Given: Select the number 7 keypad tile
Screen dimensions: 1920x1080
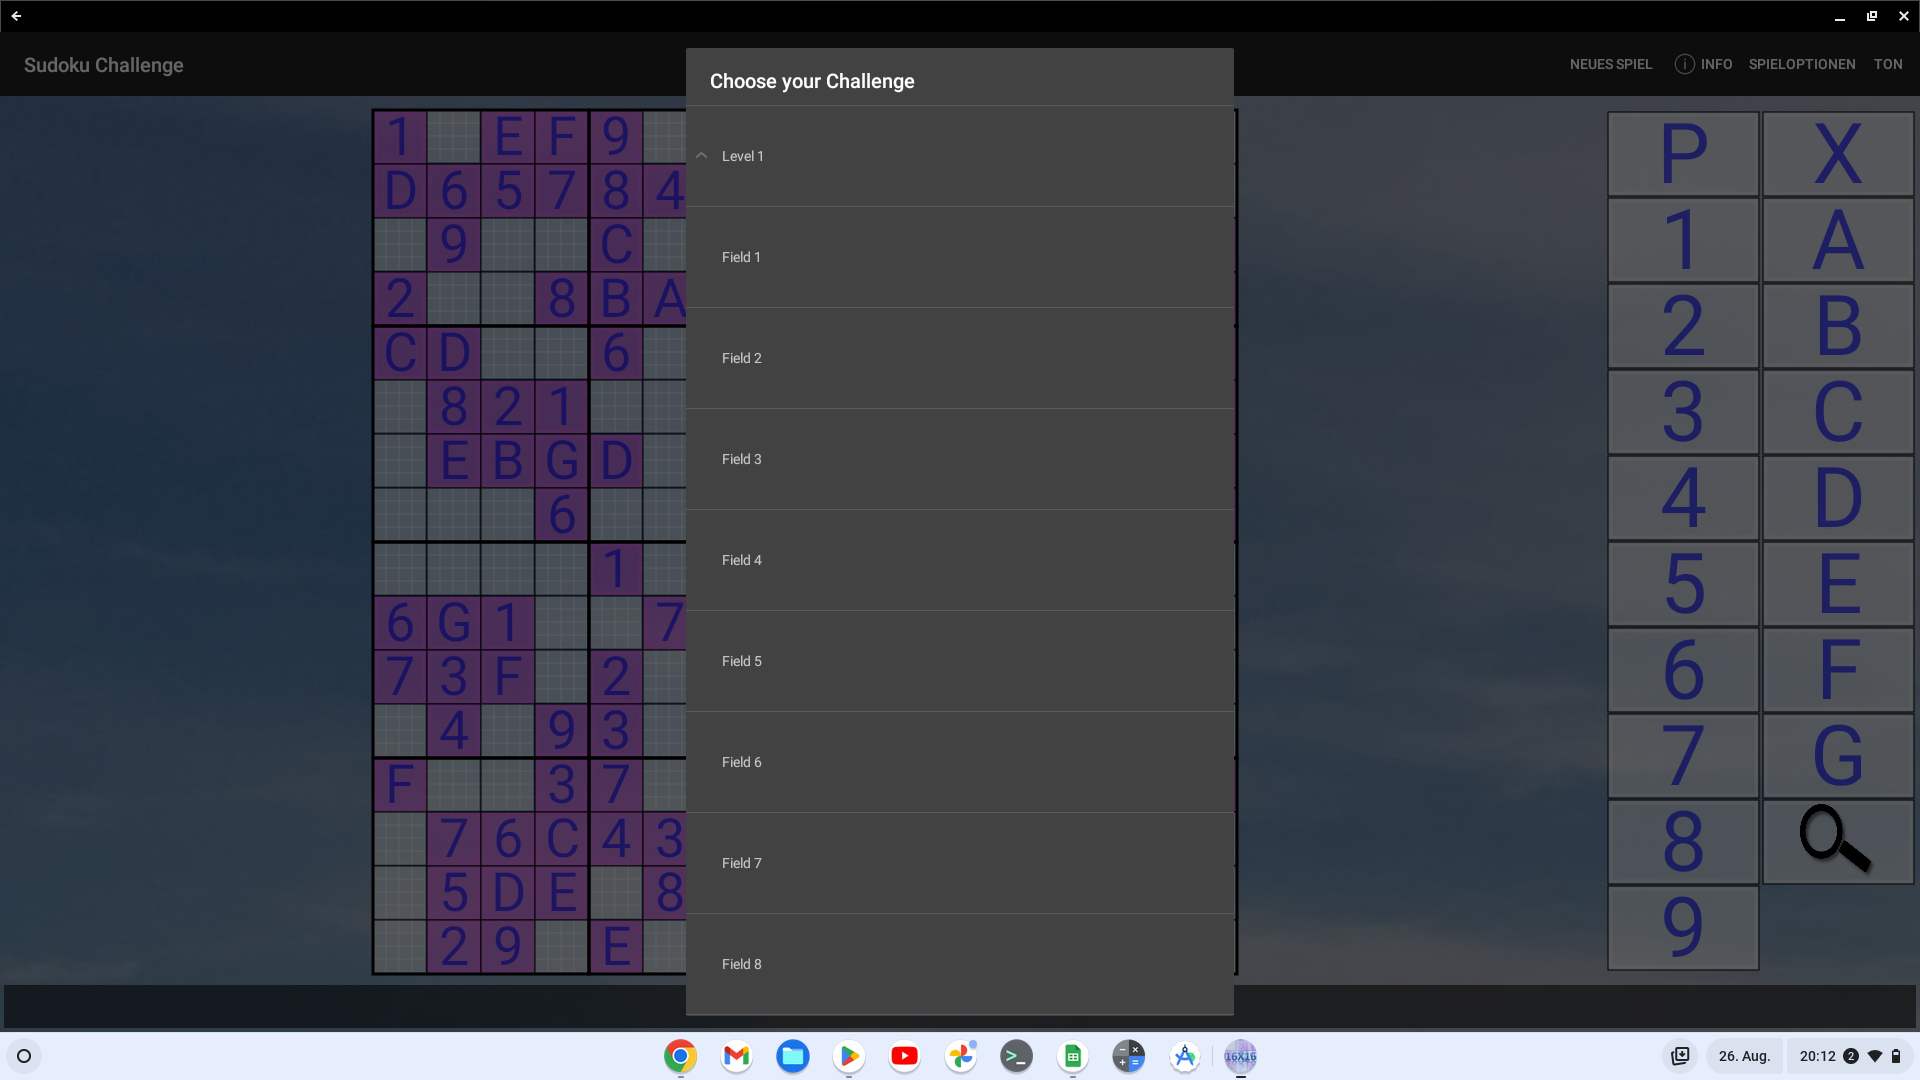Looking at the screenshot, I should pyautogui.click(x=1683, y=756).
